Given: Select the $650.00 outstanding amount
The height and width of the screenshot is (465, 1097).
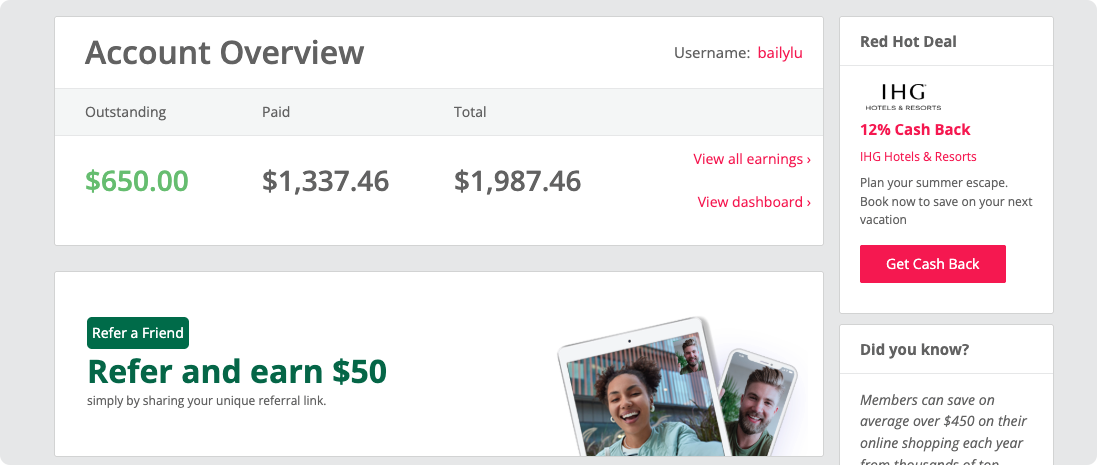Looking at the screenshot, I should 137,181.
